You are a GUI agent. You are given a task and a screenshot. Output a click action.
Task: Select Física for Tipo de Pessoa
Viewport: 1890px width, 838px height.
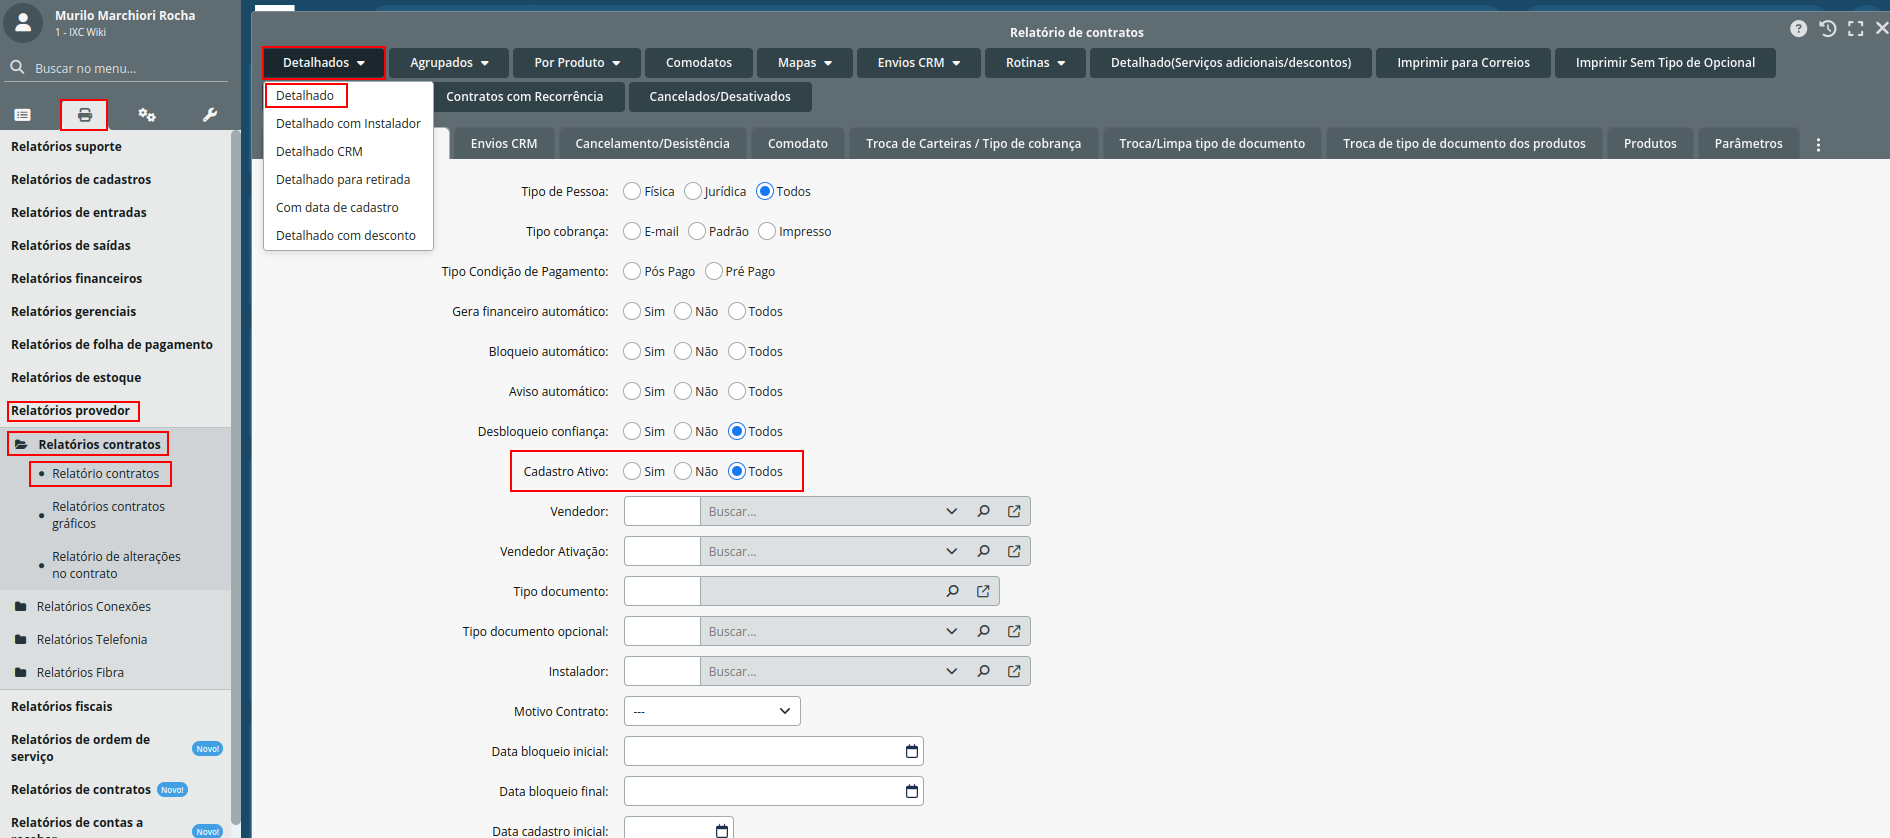click(632, 191)
